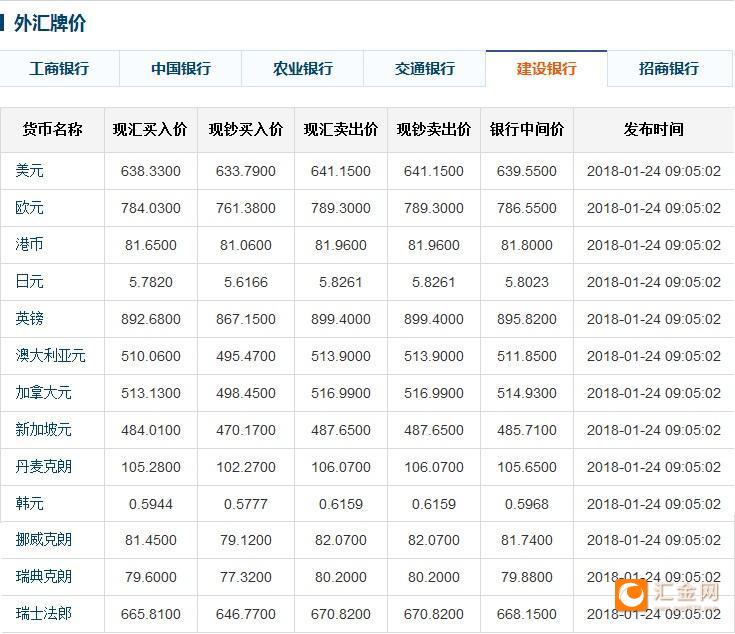
Task: Click the SGD spot buy value 484.0100
Action: tap(150, 430)
